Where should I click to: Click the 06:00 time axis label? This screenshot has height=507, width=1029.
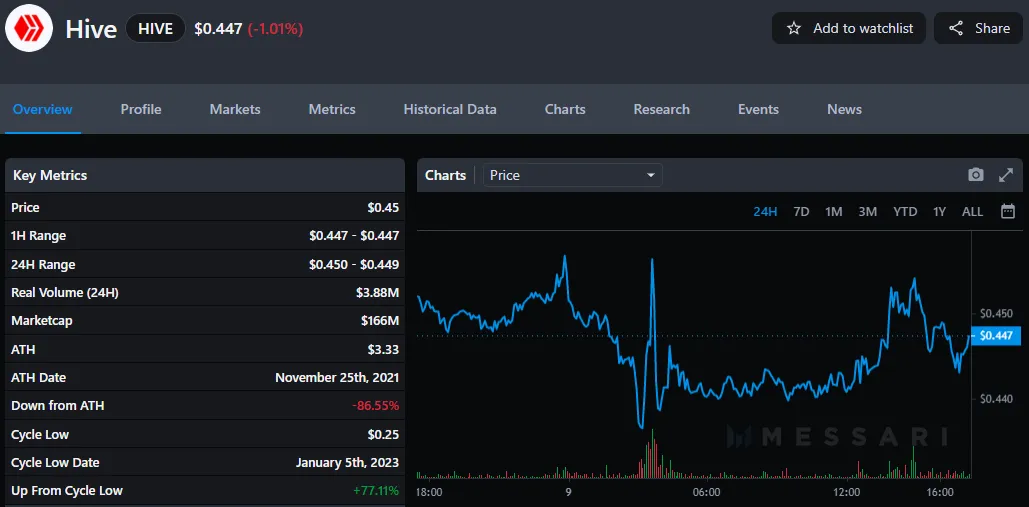(x=706, y=492)
